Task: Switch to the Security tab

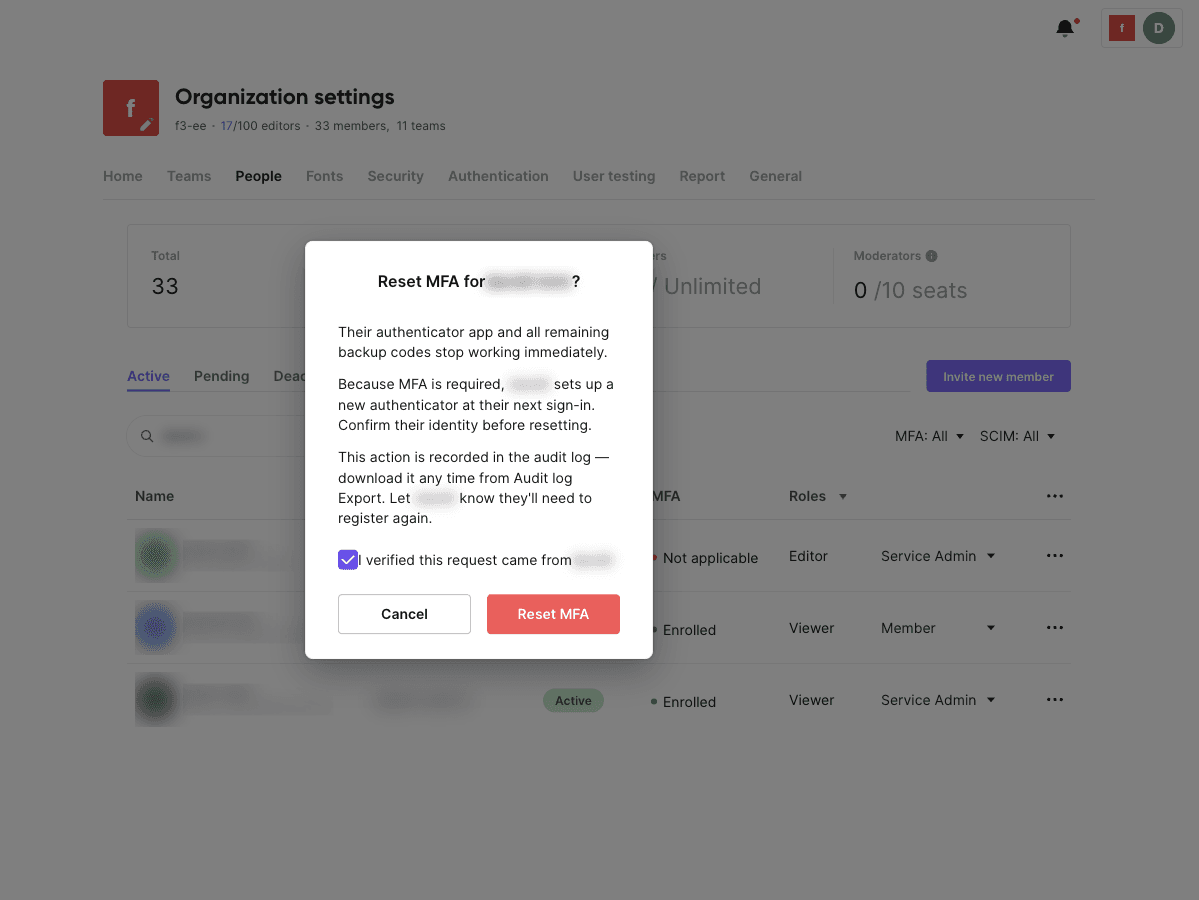Action: tap(395, 176)
